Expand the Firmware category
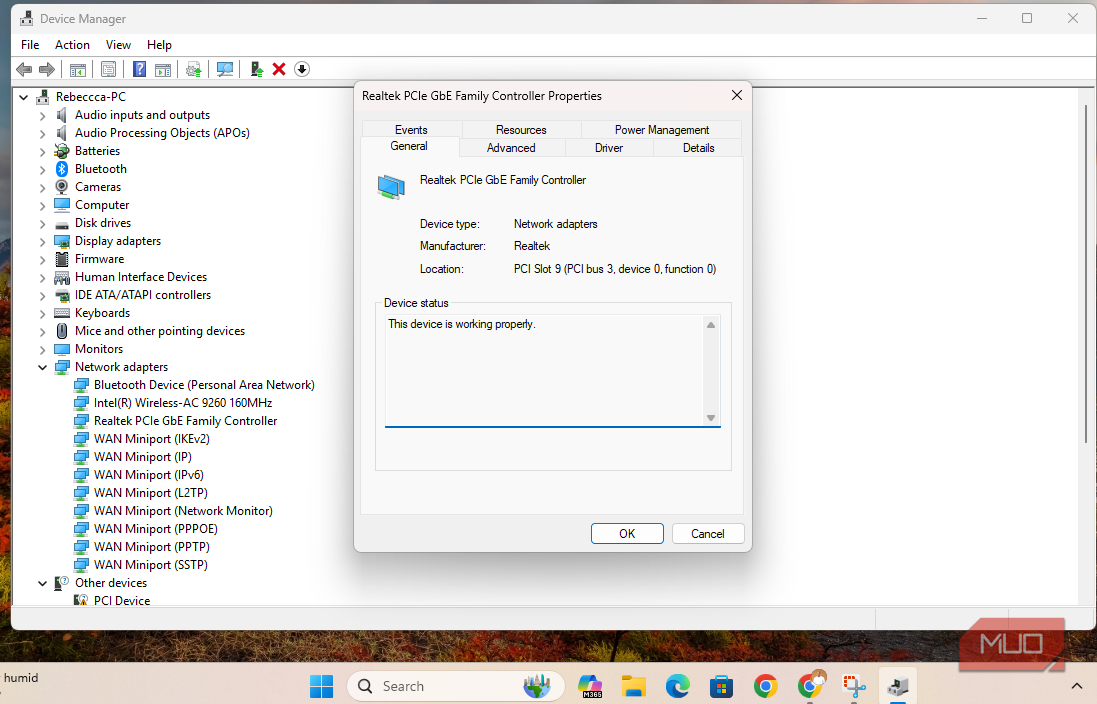The width and height of the screenshot is (1097, 704). pos(43,260)
